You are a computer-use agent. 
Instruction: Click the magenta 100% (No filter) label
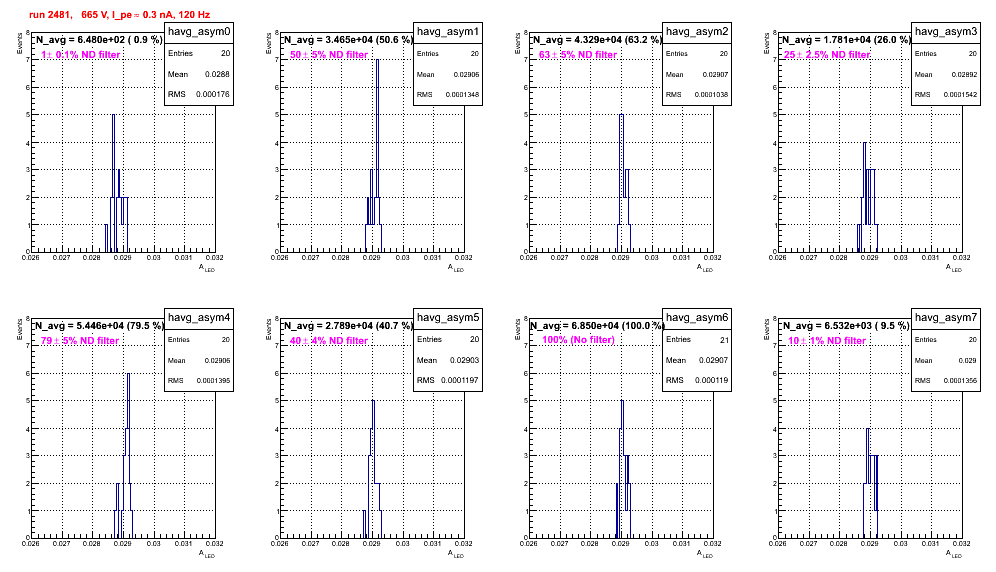(579, 340)
